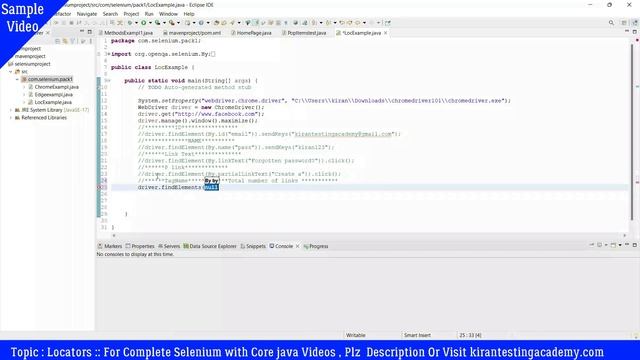Minimize the Console panel
Viewport: 640px width, 360px height.
(627, 245)
